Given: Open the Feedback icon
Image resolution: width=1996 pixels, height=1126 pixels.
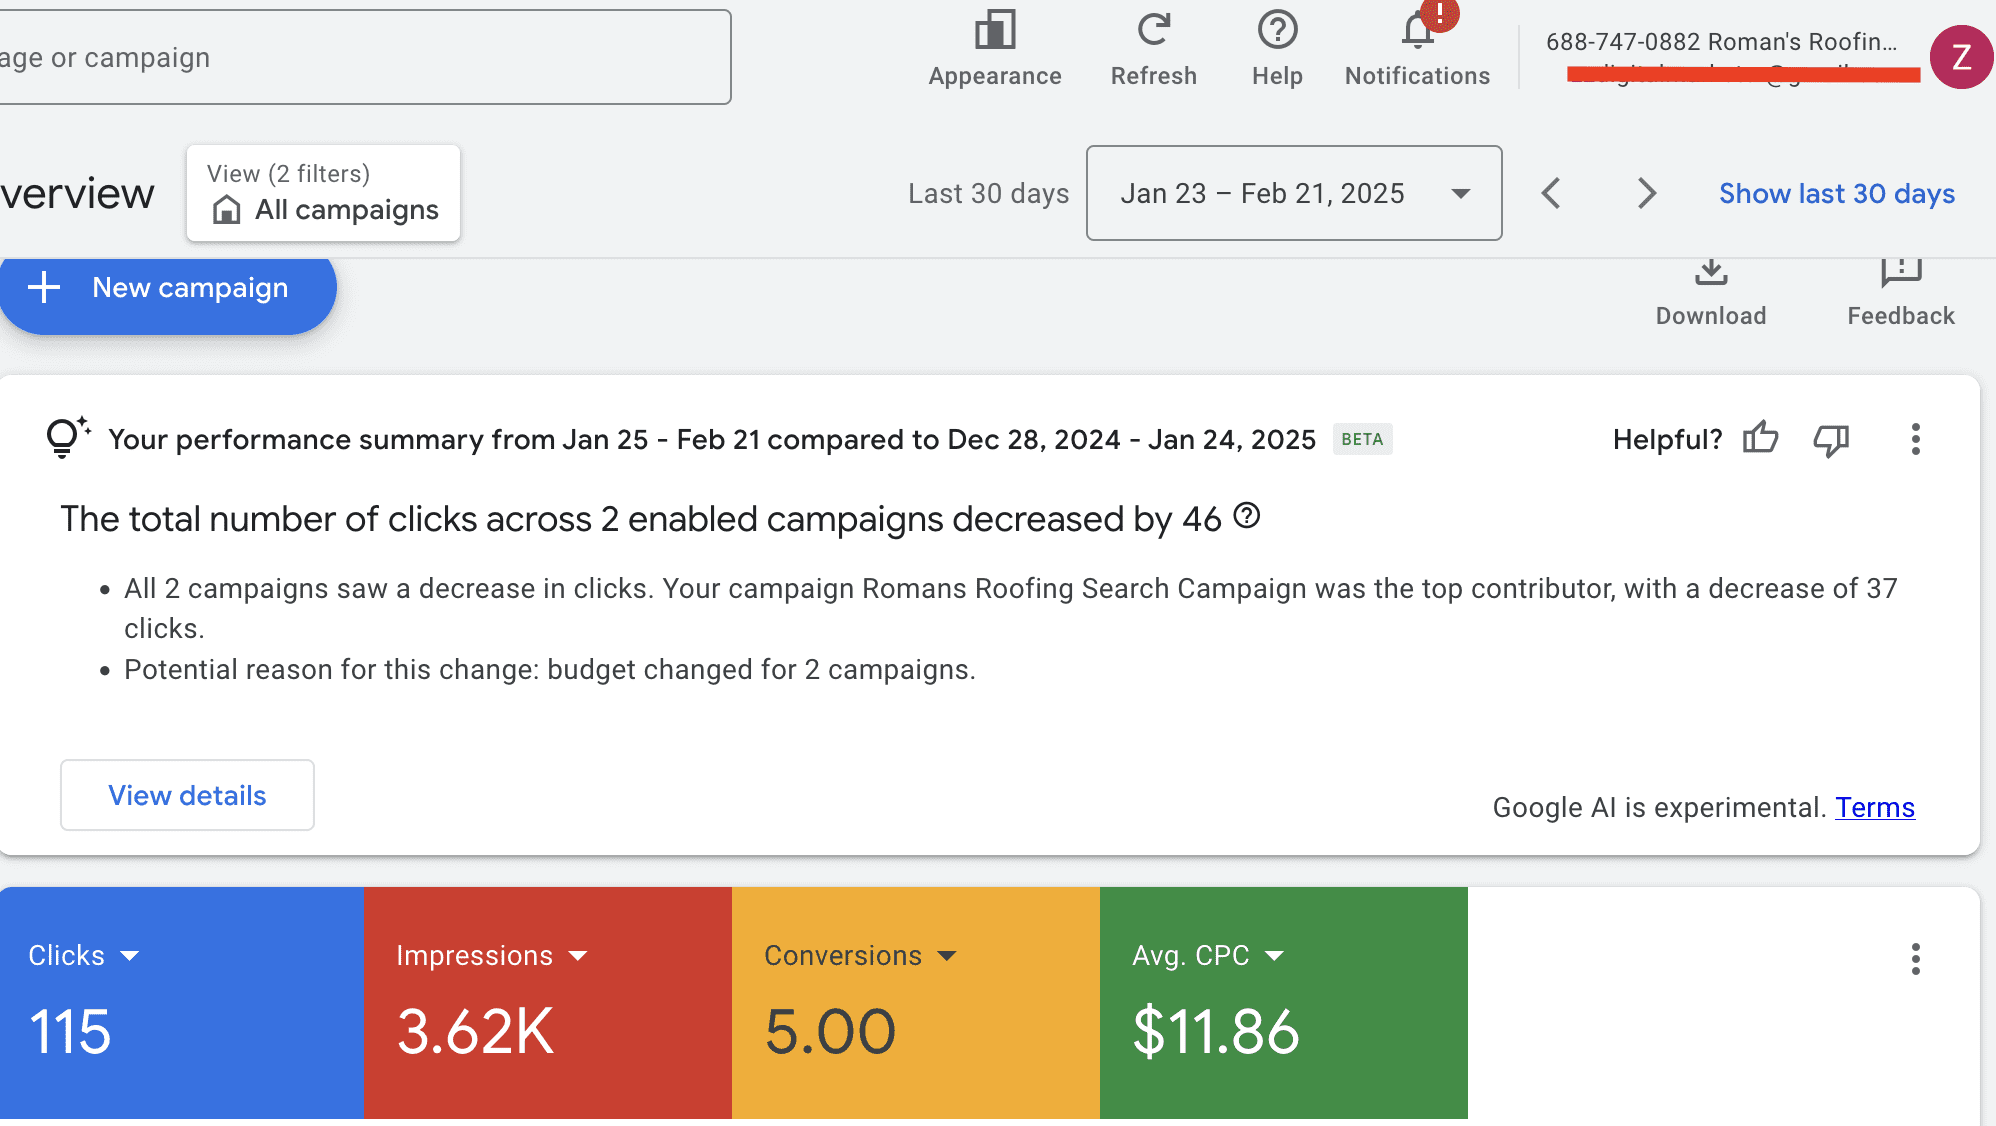Looking at the screenshot, I should [1901, 272].
